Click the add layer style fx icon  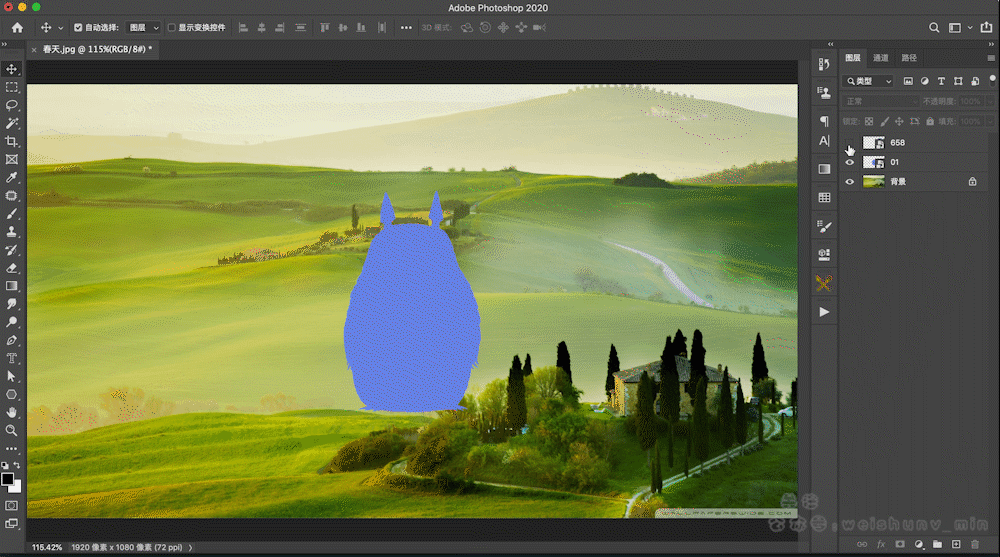click(881, 544)
